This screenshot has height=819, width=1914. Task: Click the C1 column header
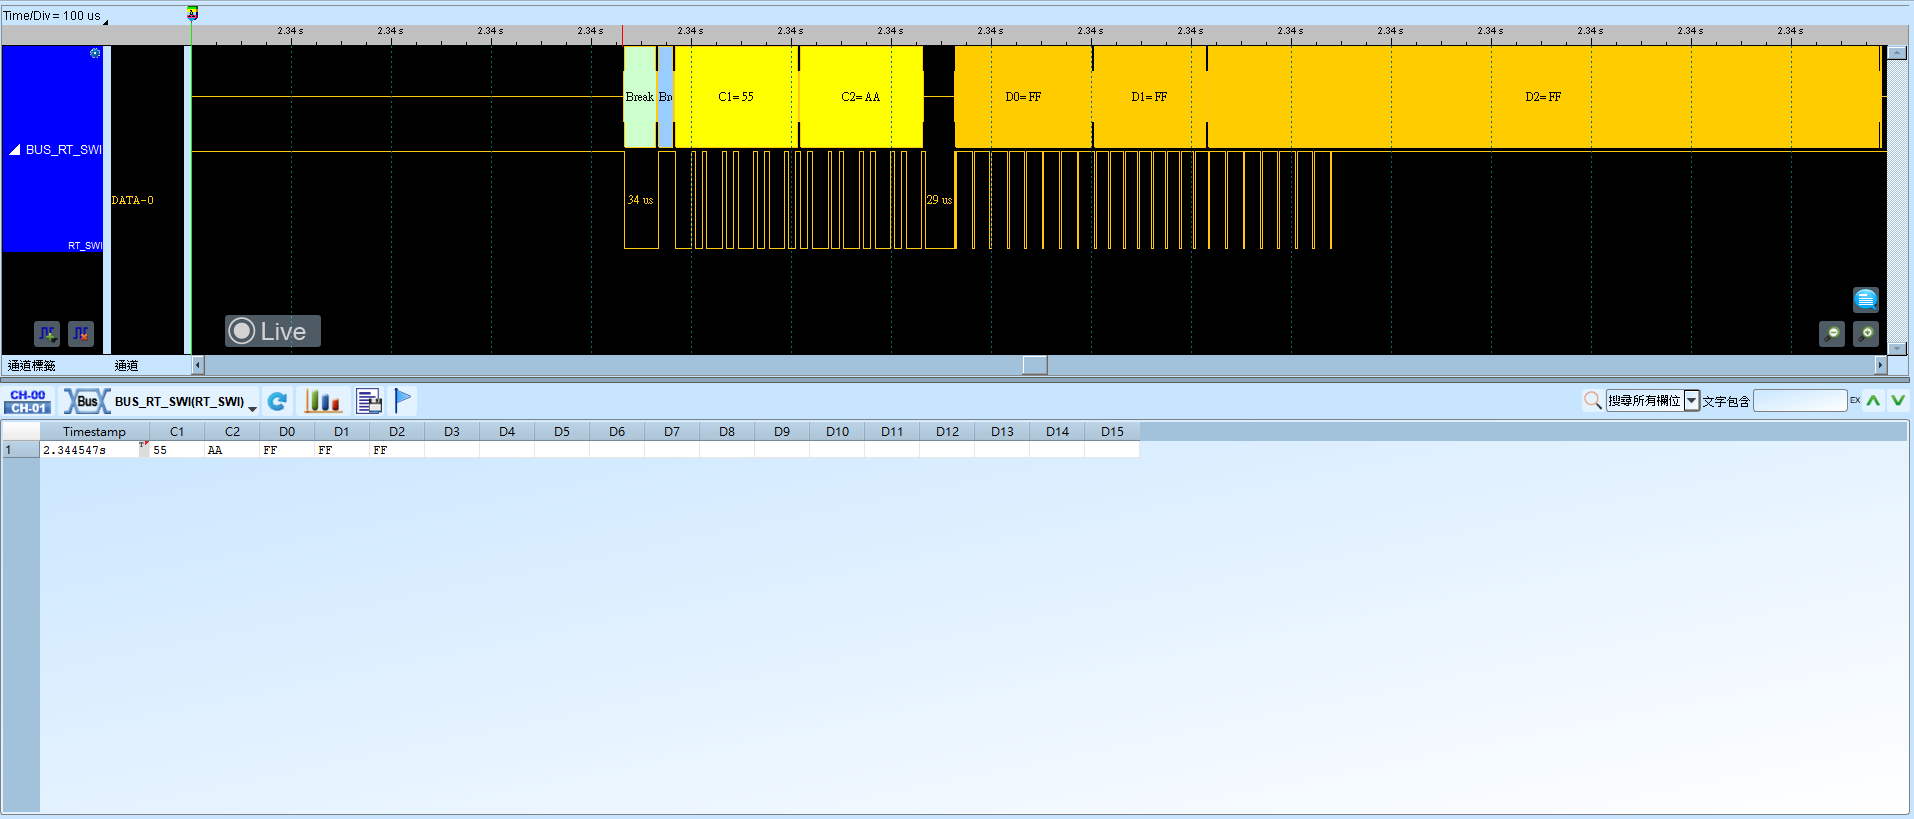177,432
